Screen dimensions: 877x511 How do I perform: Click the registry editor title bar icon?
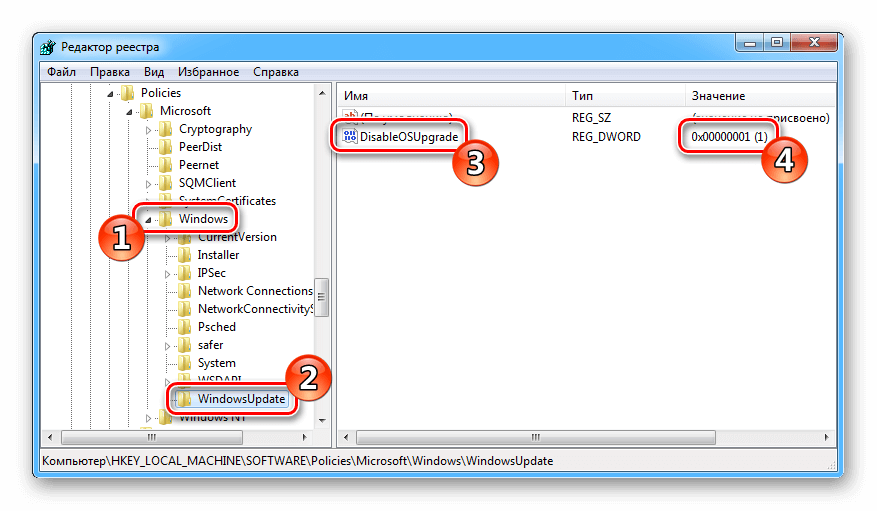point(49,47)
